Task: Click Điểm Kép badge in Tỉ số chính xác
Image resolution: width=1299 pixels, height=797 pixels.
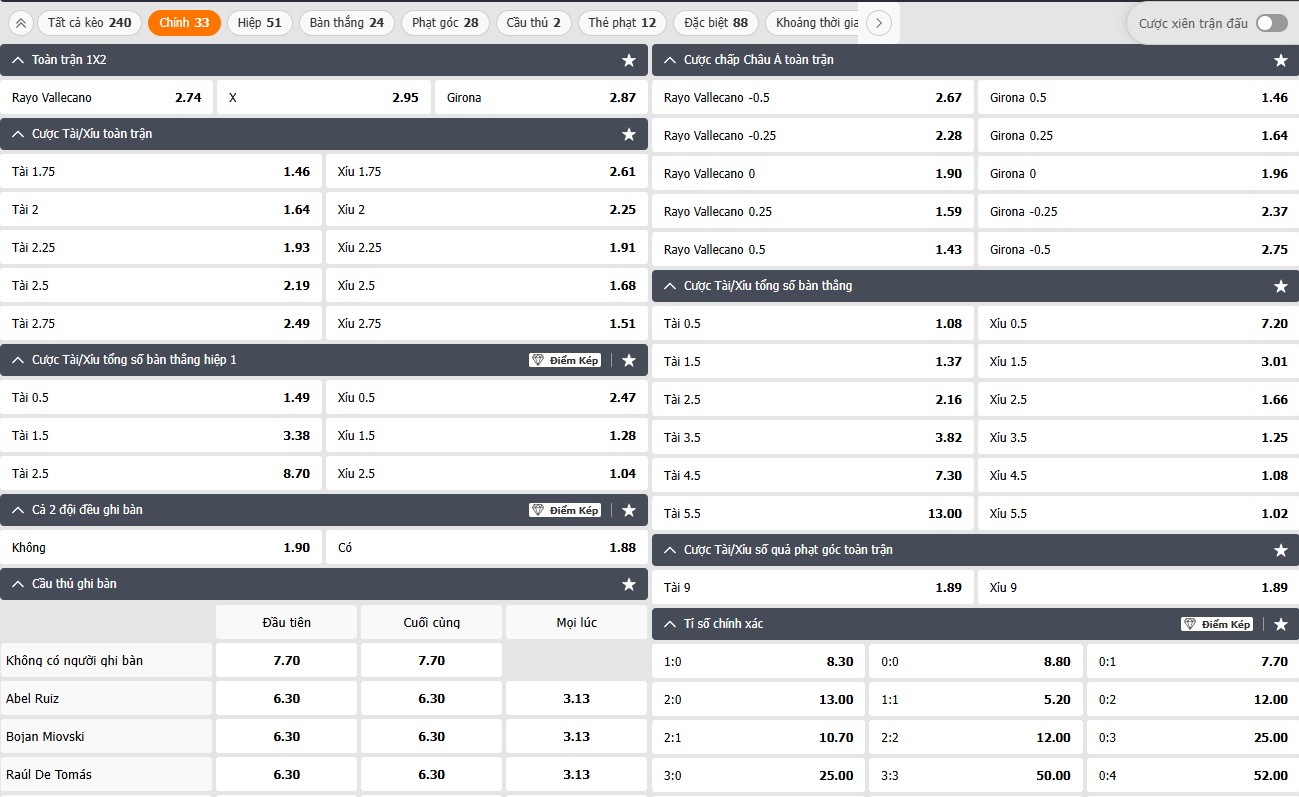Action: tap(1217, 624)
